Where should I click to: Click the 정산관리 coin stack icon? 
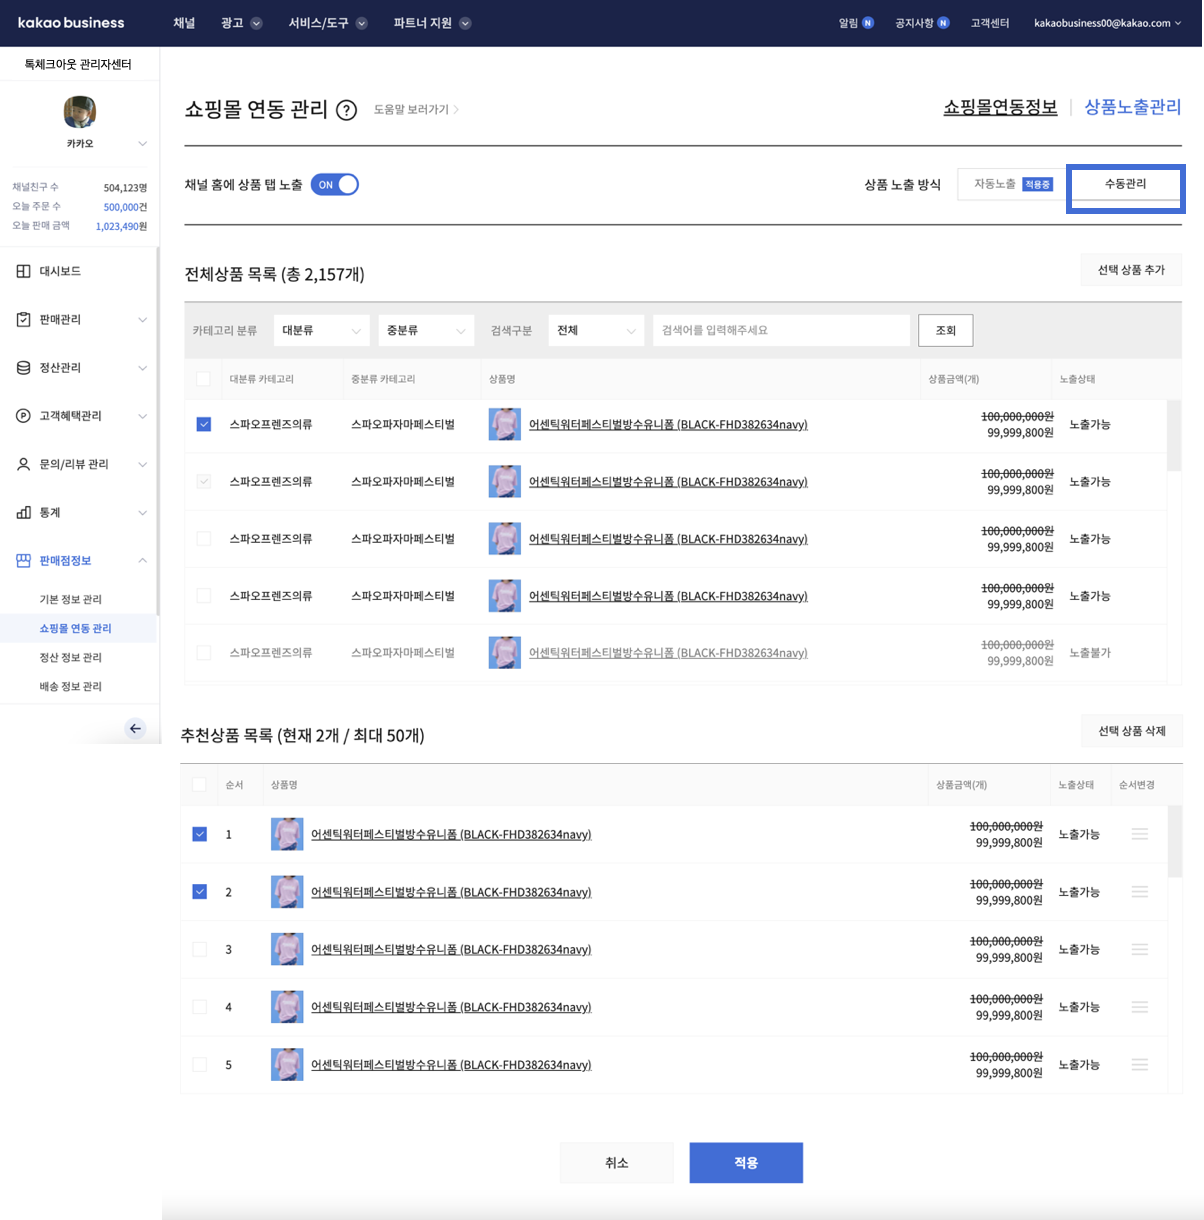click(23, 368)
